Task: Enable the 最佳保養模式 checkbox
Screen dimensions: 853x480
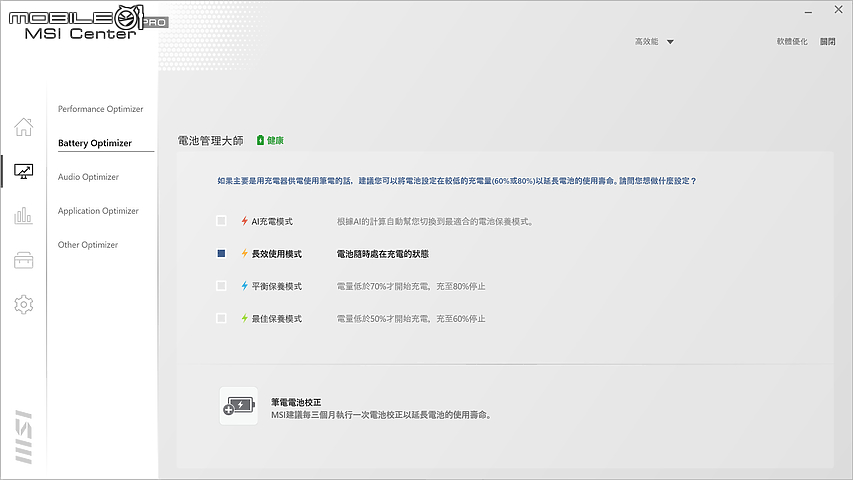Action: click(221, 318)
